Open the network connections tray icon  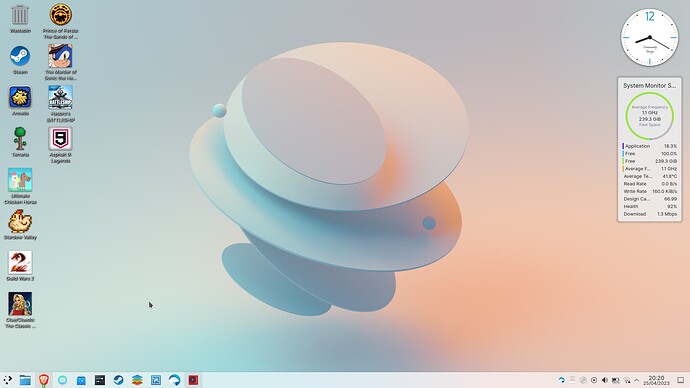point(627,380)
